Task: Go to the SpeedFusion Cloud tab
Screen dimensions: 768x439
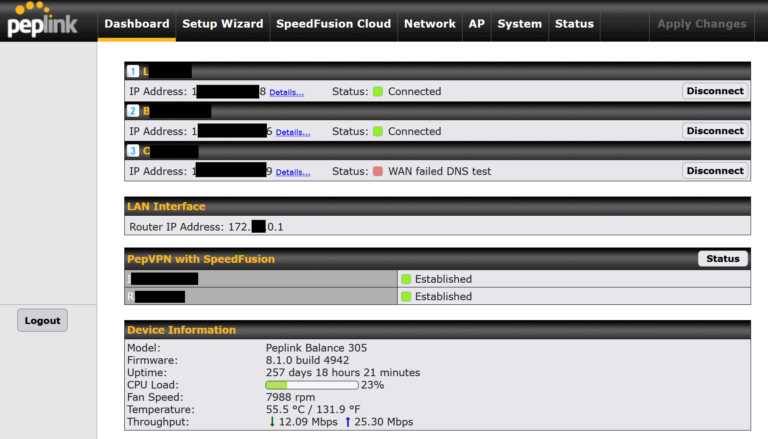Action: click(334, 24)
